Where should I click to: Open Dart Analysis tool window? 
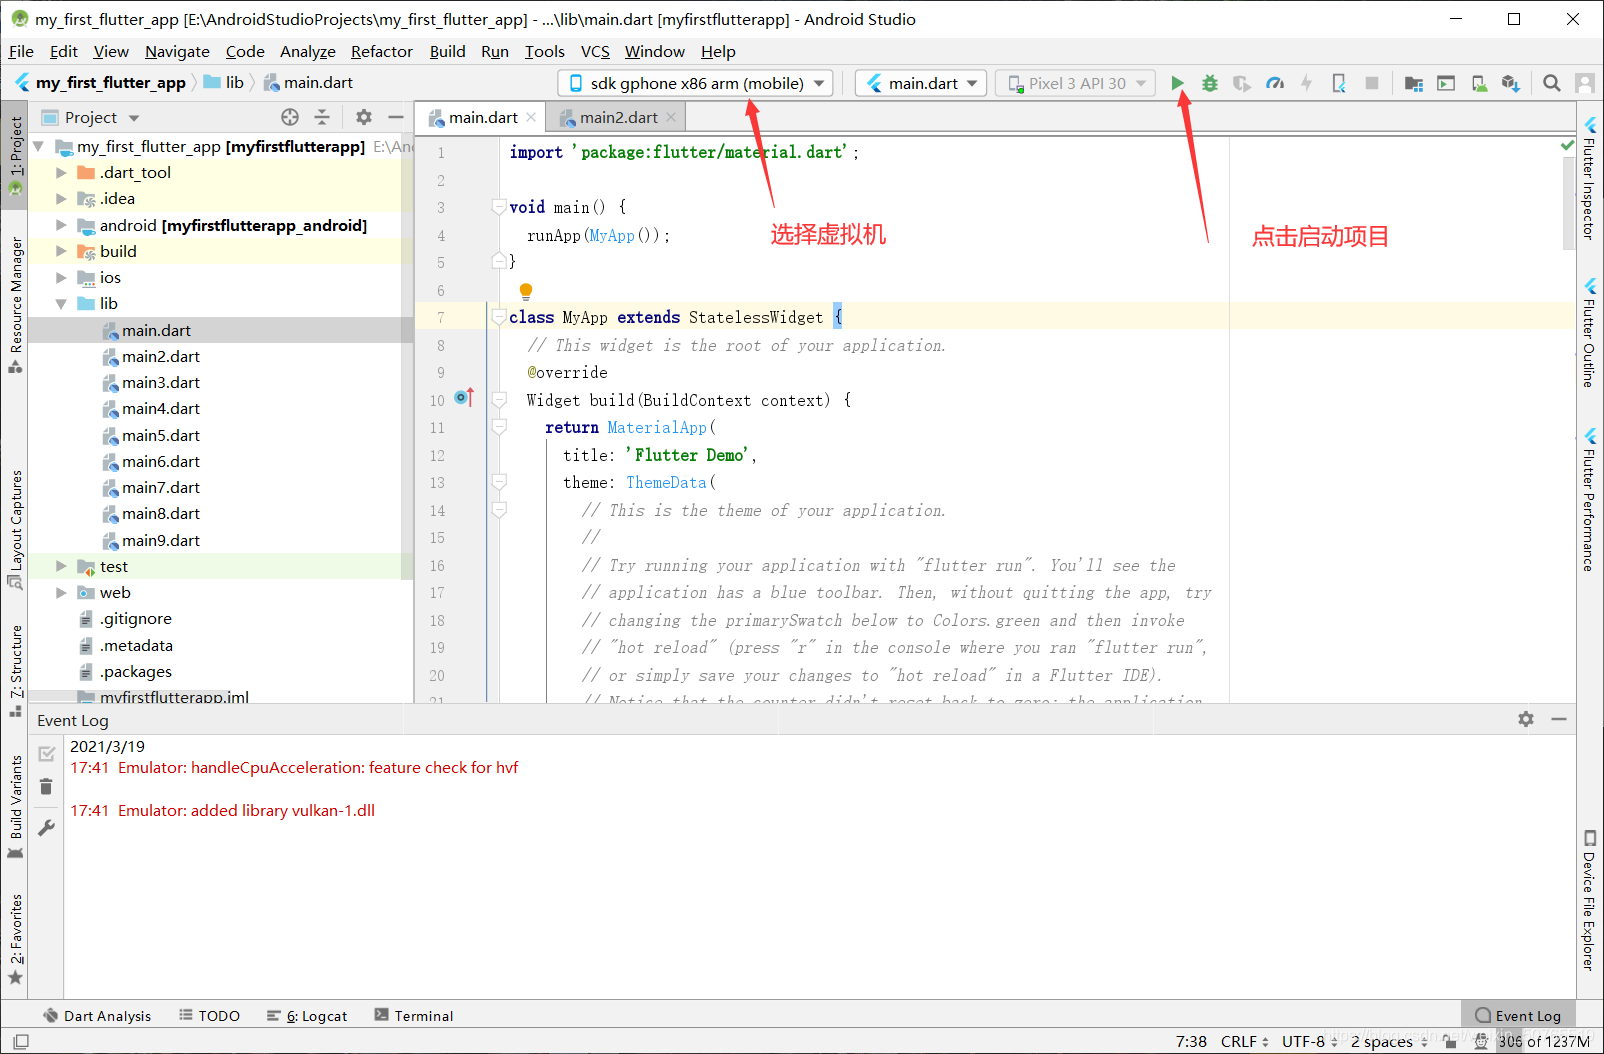point(98,1015)
